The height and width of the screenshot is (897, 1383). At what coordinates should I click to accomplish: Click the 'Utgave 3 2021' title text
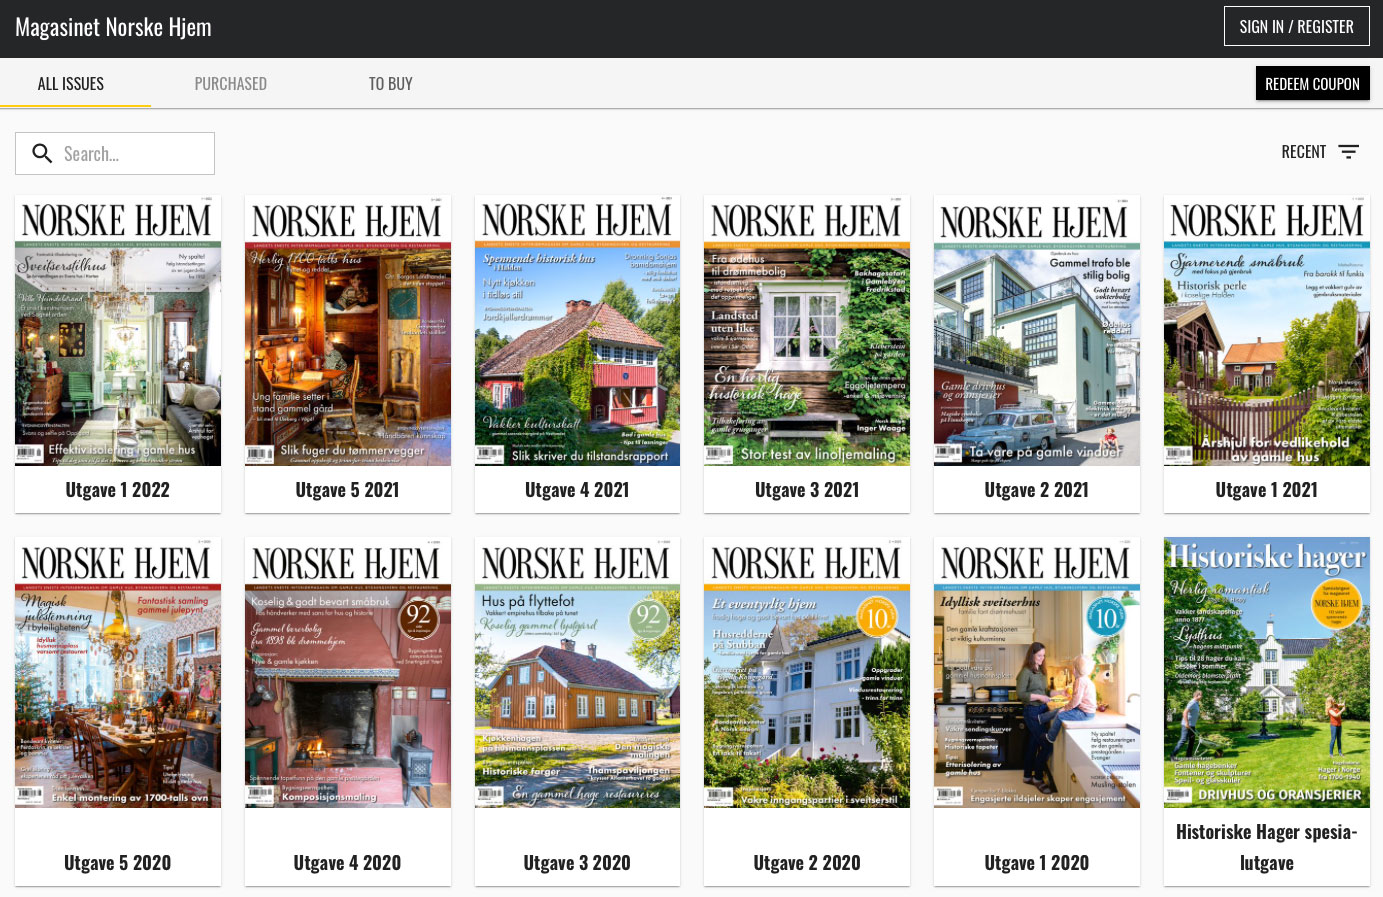[x=807, y=490]
